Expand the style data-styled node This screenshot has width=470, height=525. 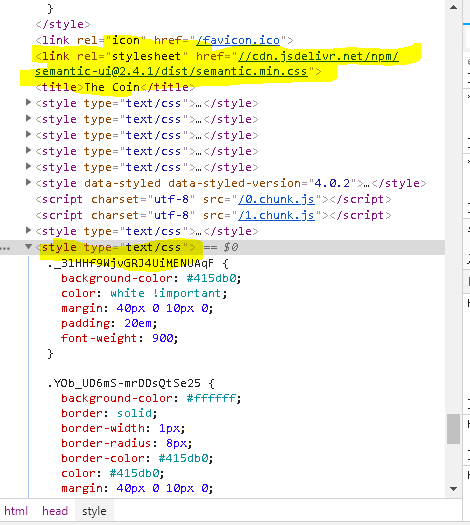28,182
